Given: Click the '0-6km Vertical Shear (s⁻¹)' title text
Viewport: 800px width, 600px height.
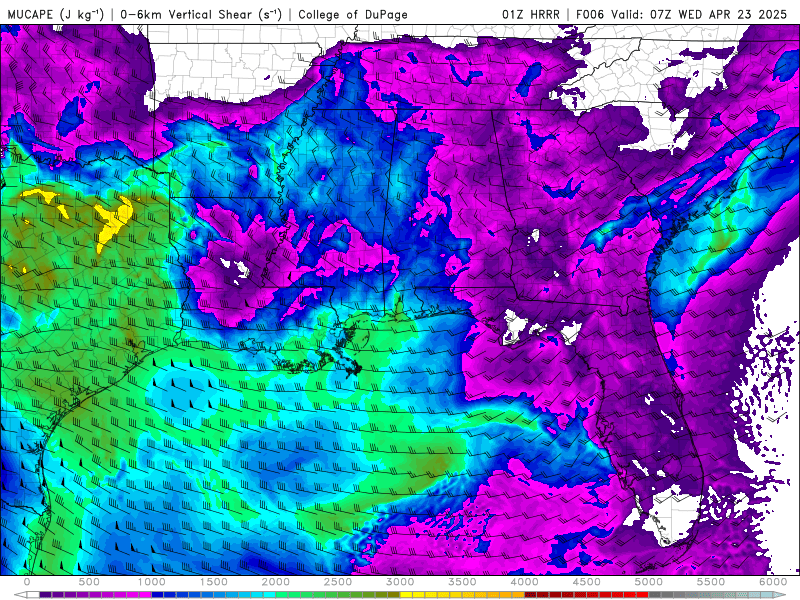Looking at the screenshot, I should pyautogui.click(x=201, y=14).
